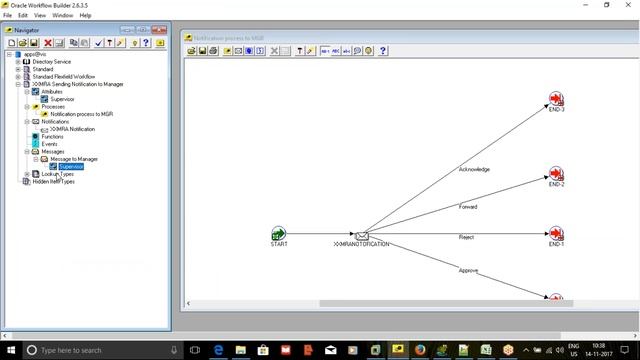Screen dimensions: 640x360
Task: Open the View menu
Action: click(40, 15)
